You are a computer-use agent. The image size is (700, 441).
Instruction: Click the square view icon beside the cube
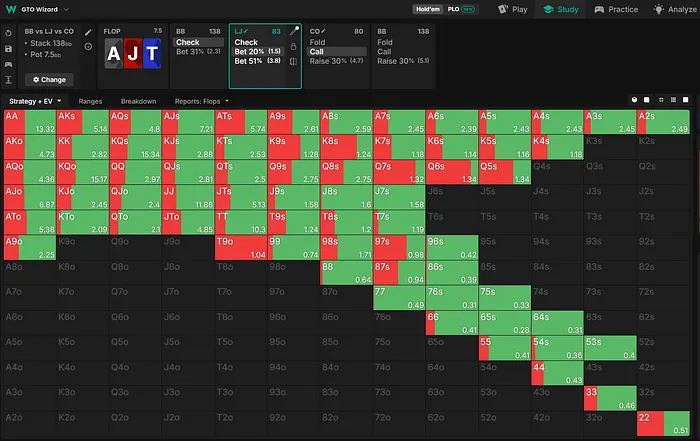pyautogui.click(x=647, y=100)
